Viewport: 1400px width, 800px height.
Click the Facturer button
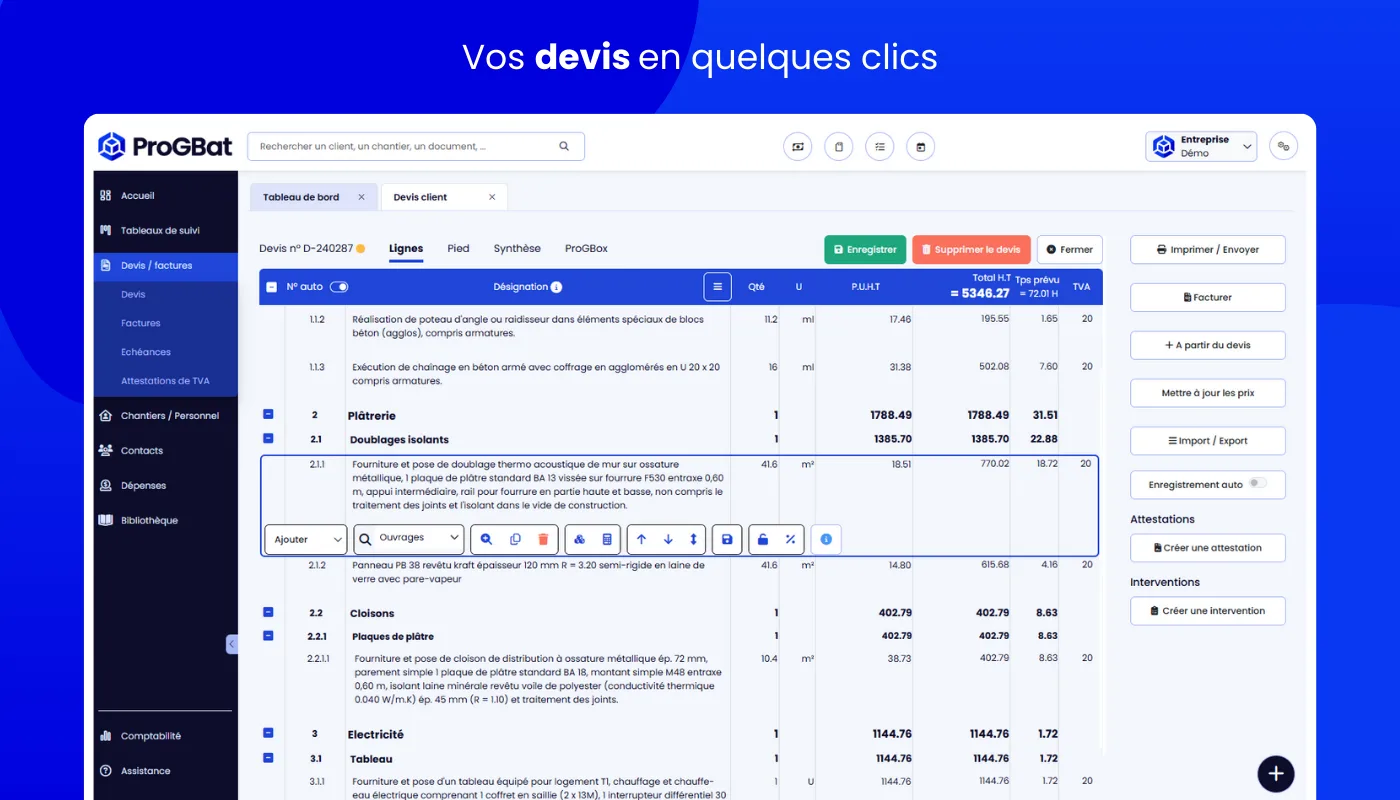point(1208,297)
